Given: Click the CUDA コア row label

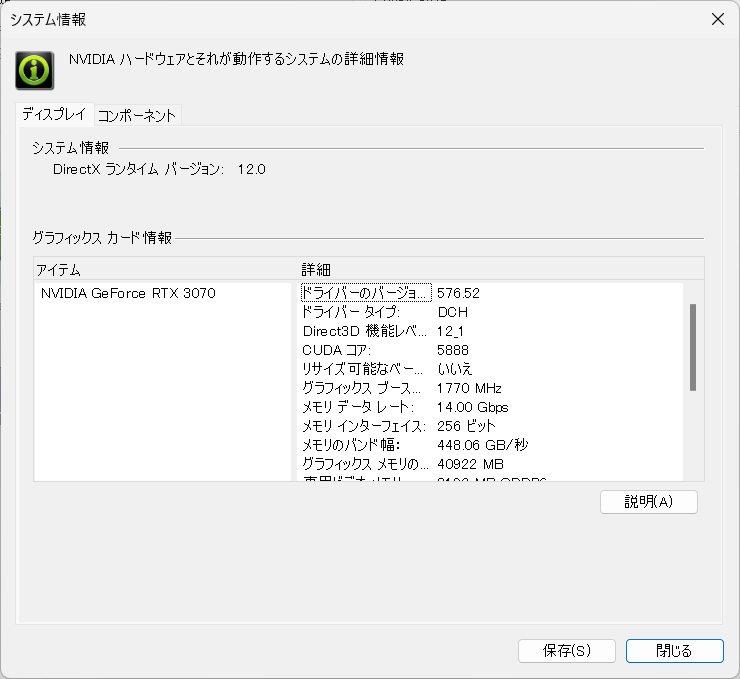Looking at the screenshot, I should coord(337,350).
